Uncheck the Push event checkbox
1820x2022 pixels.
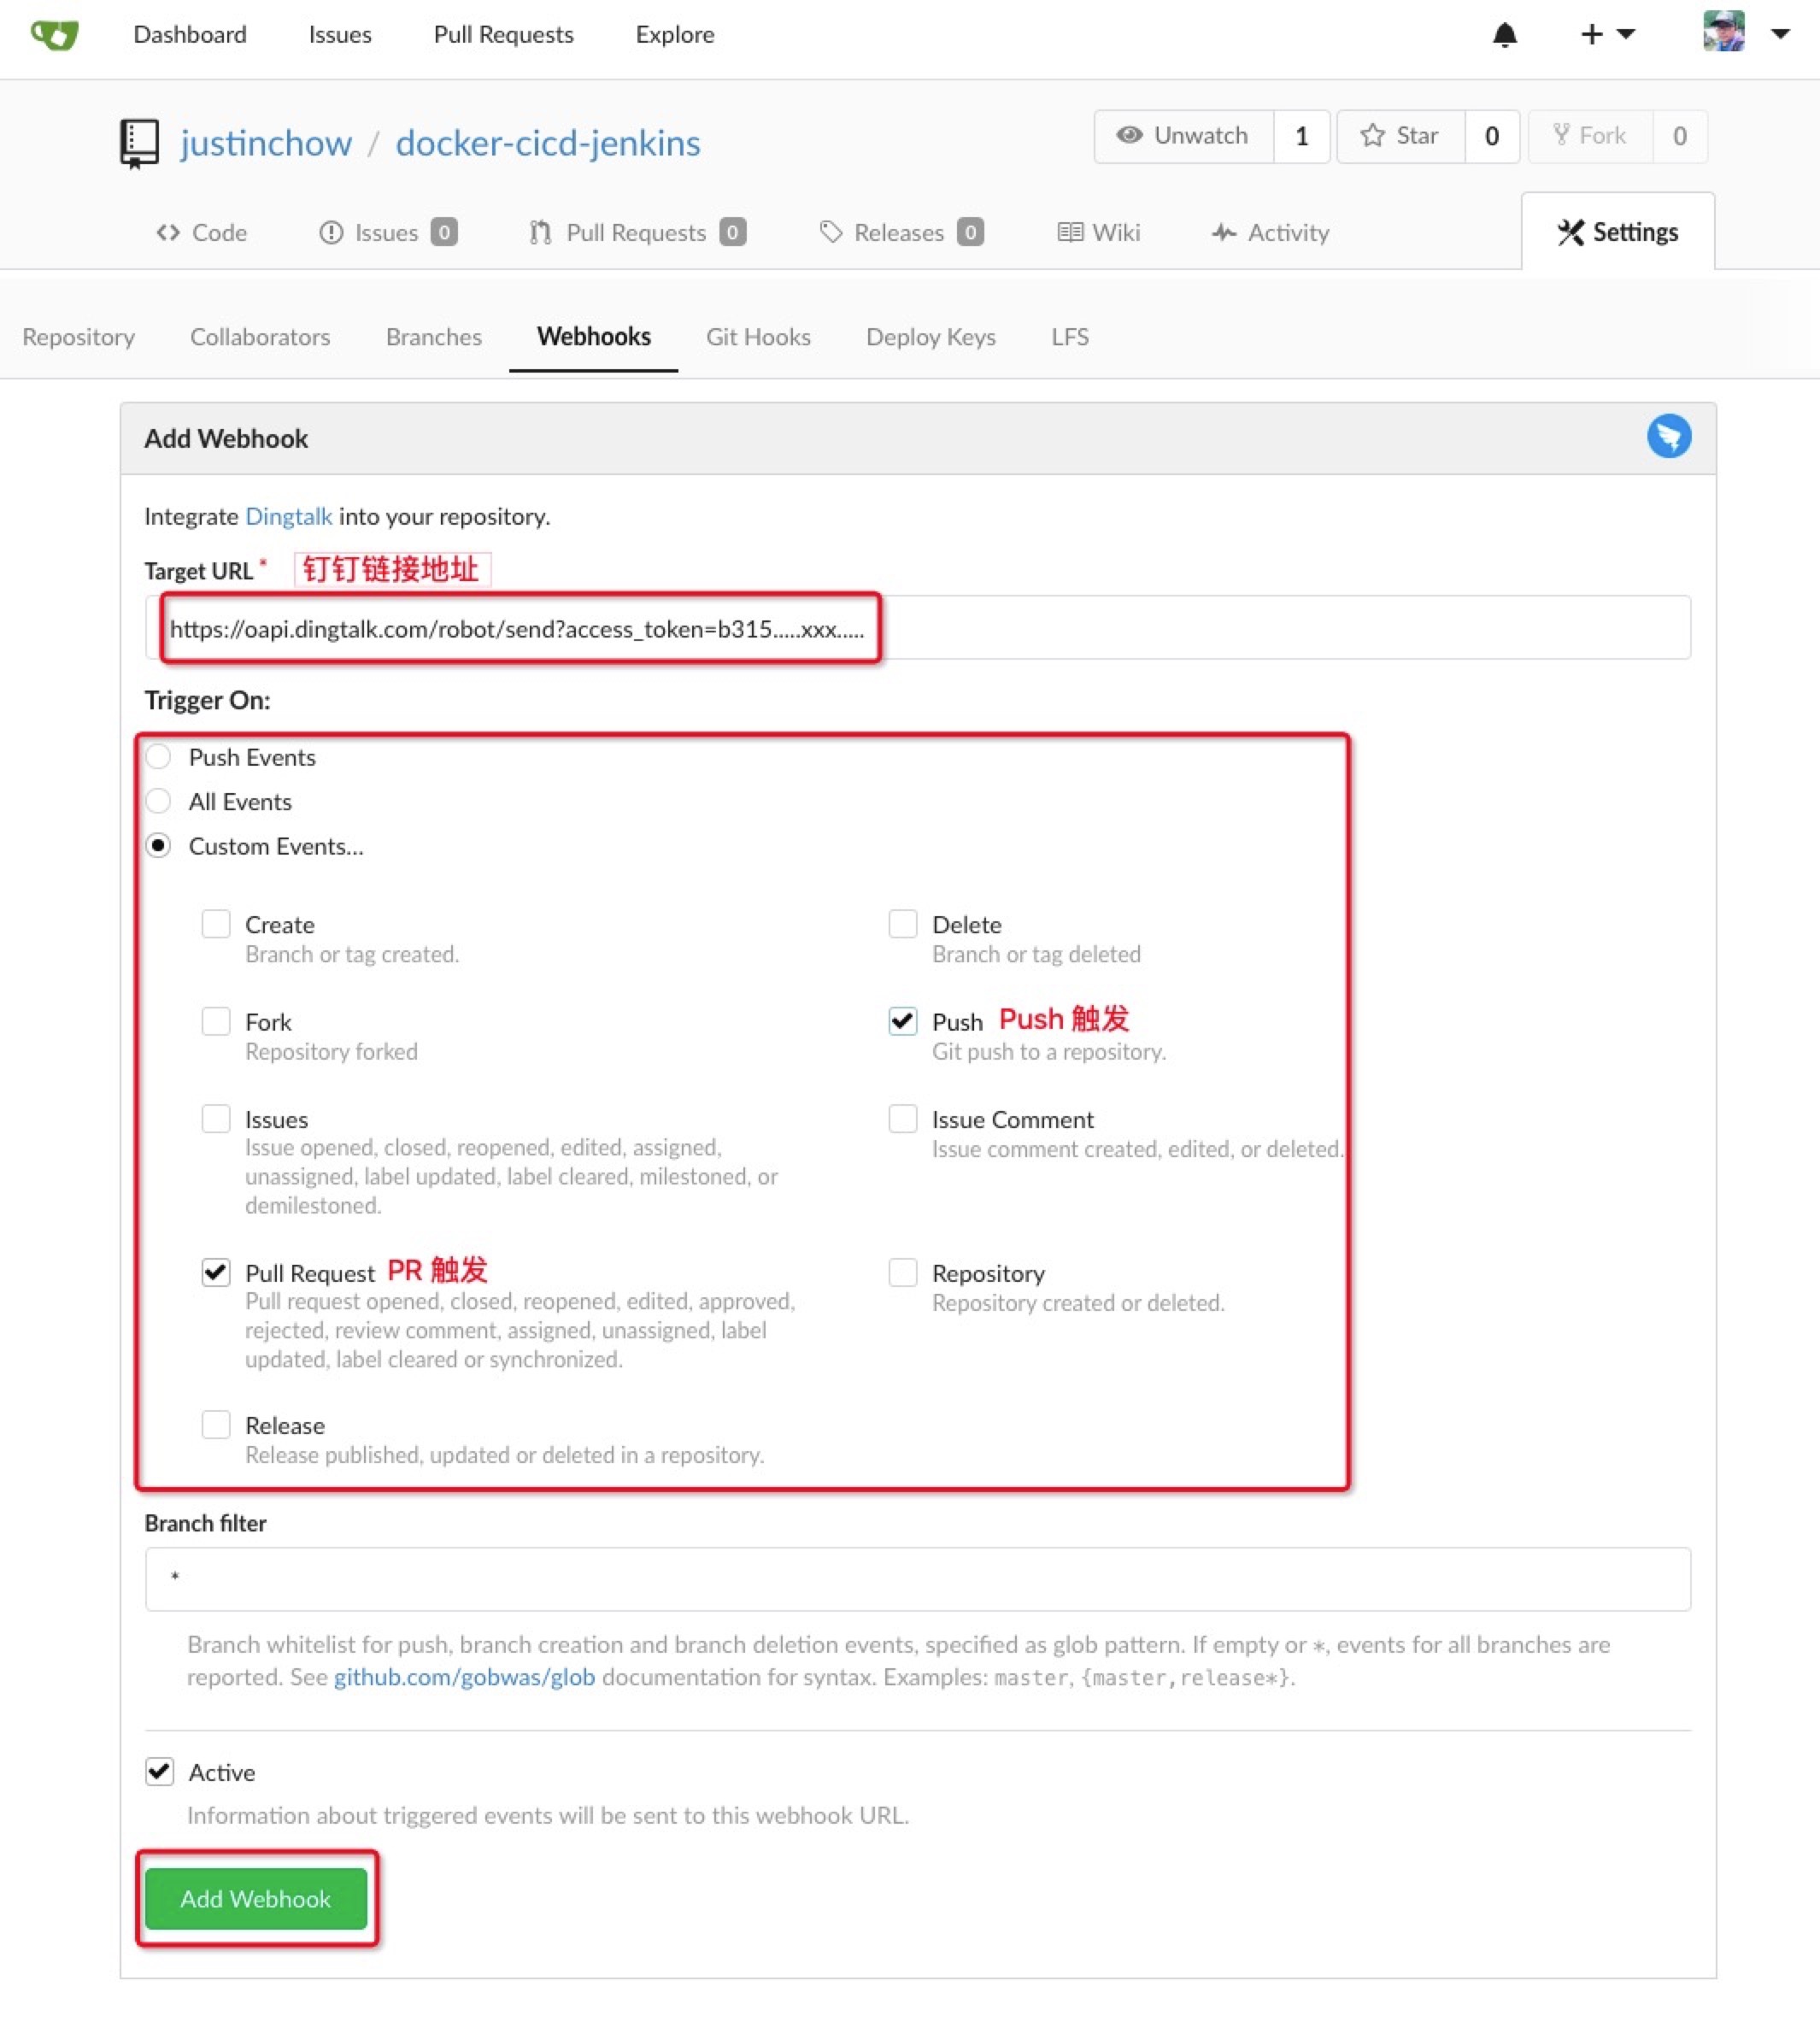[x=902, y=1021]
